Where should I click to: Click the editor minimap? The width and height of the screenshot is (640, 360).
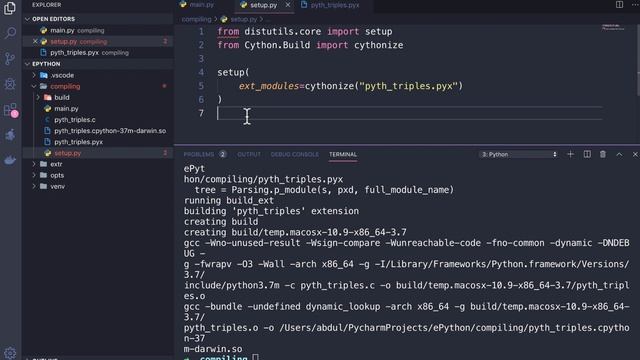[613, 28]
